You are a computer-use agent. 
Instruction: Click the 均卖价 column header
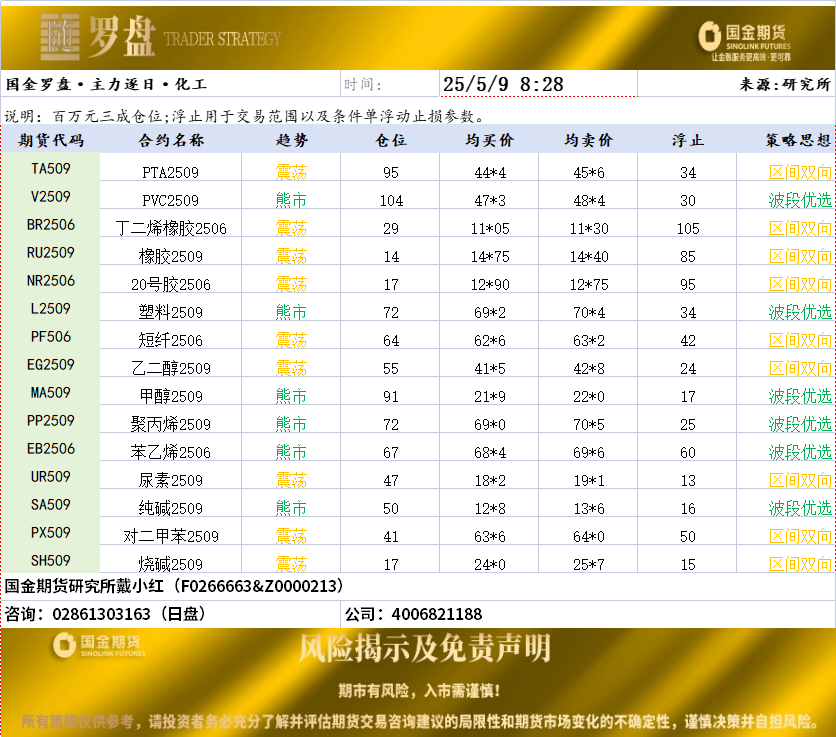[589, 140]
